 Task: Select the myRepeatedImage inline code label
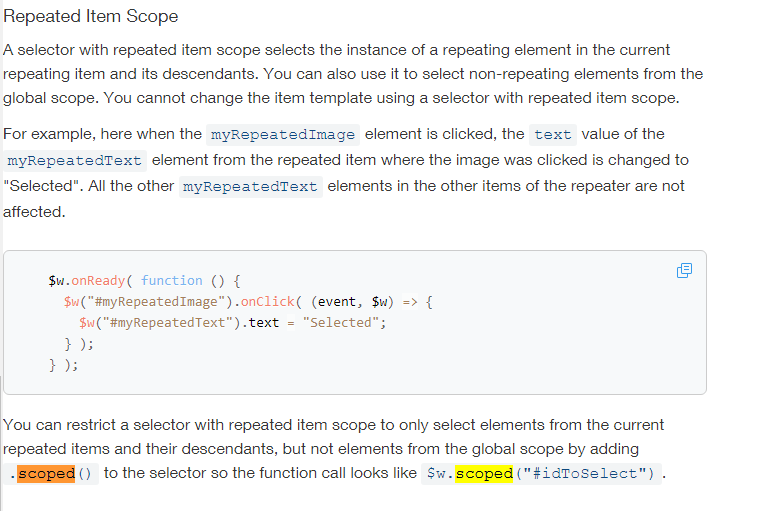pyautogui.click(x=283, y=134)
